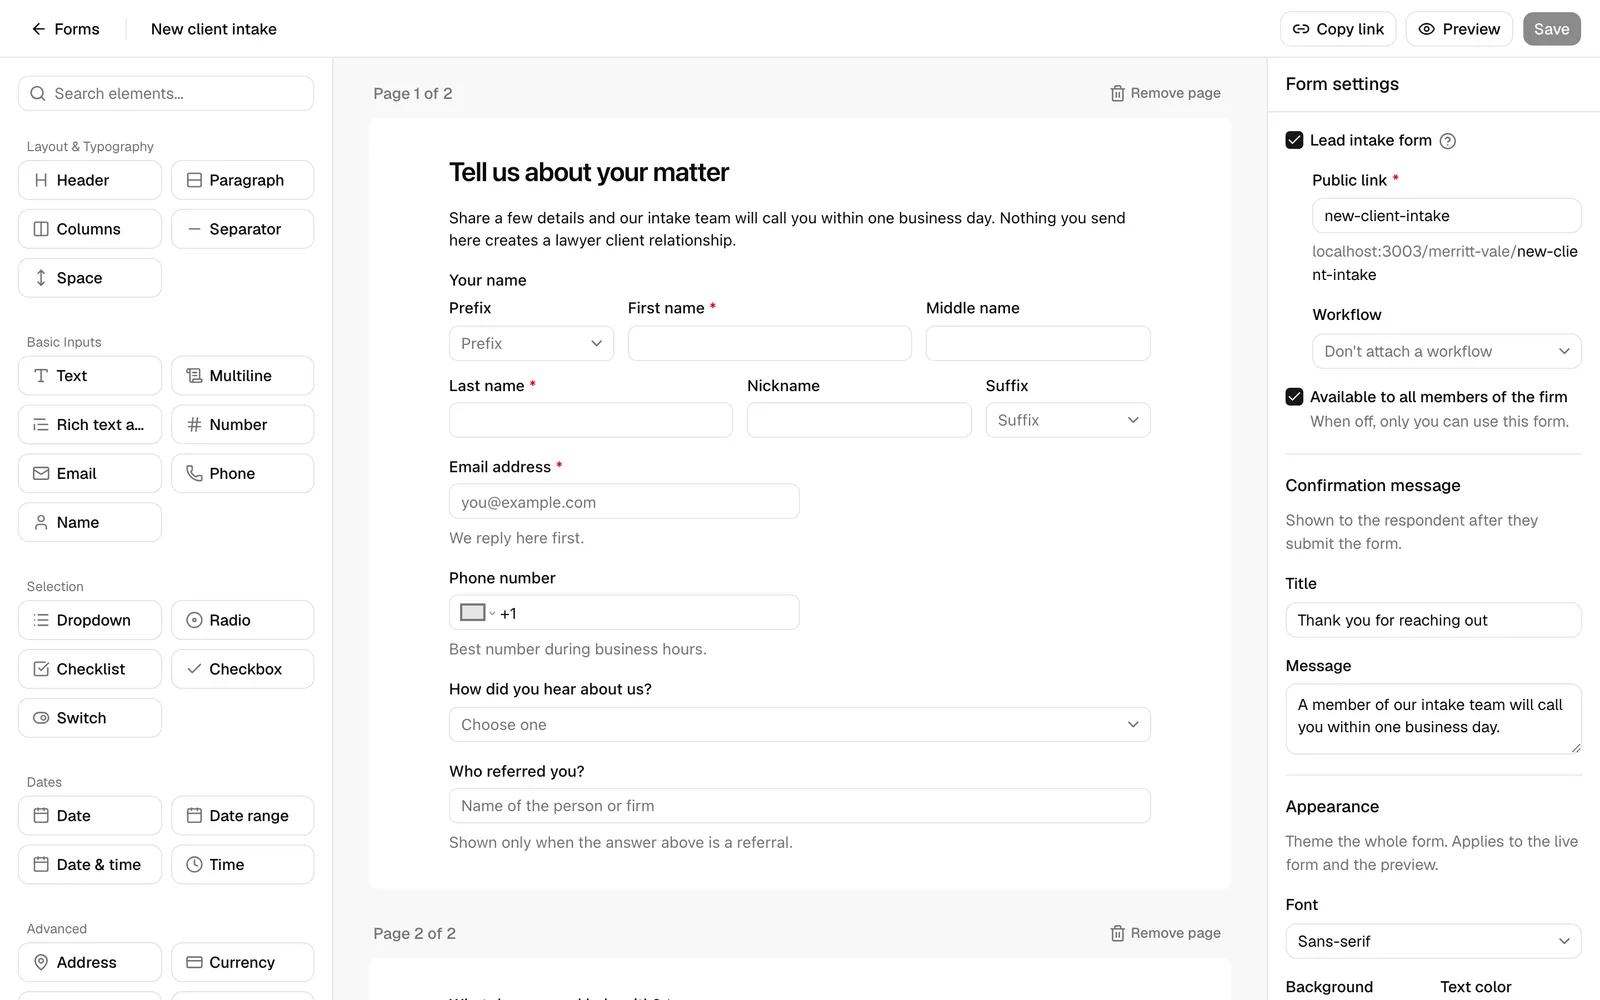
Task: Click the Email address input field
Action: (624, 502)
